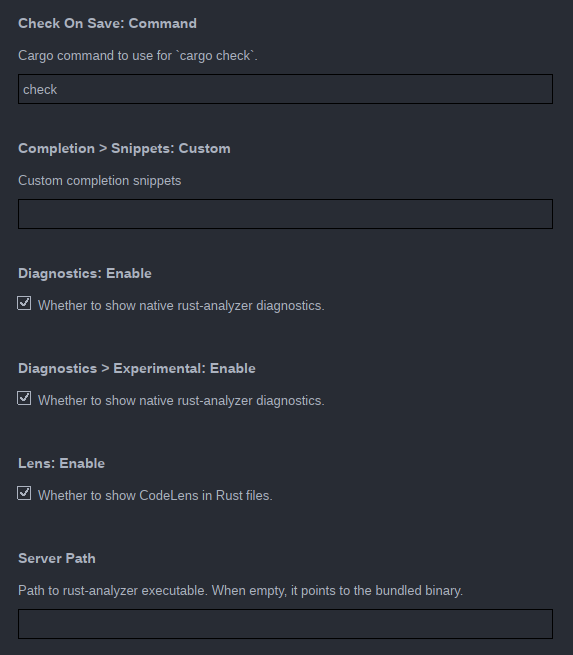
Task: Toggle the Diagnostics: Enable checkbox
Action: (24, 303)
